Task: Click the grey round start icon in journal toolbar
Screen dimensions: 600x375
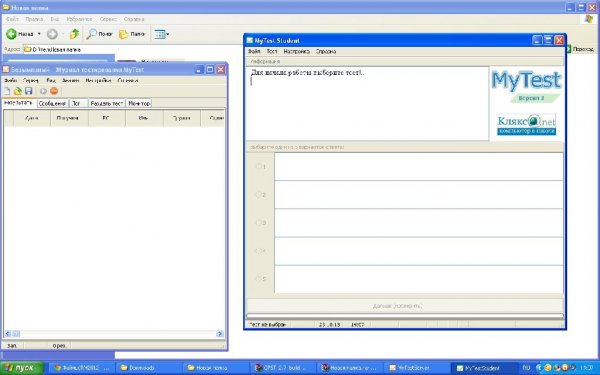Action: pyautogui.click(x=43, y=91)
